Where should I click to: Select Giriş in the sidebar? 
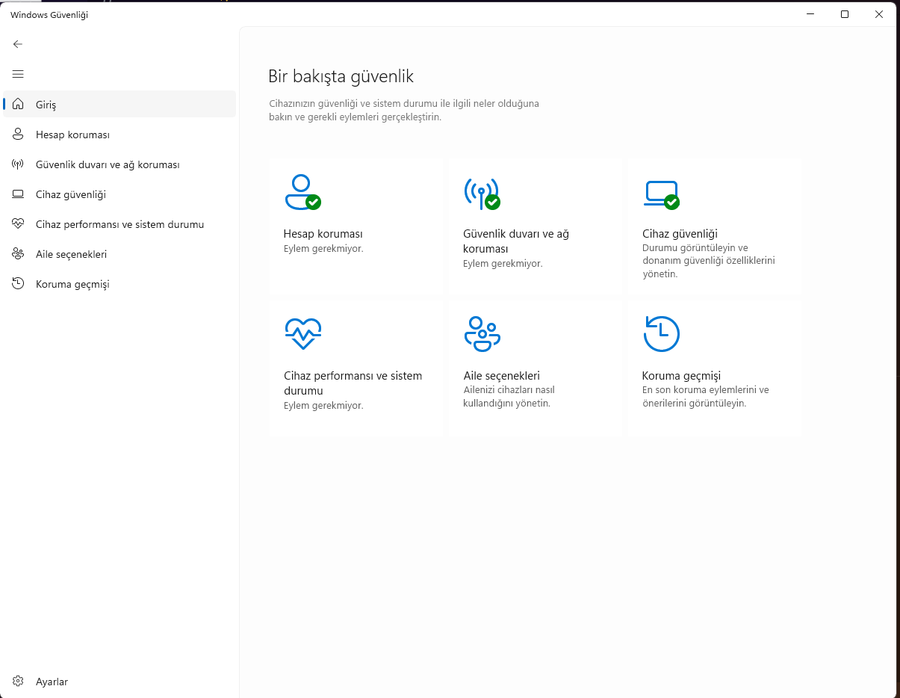pos(119,104)
